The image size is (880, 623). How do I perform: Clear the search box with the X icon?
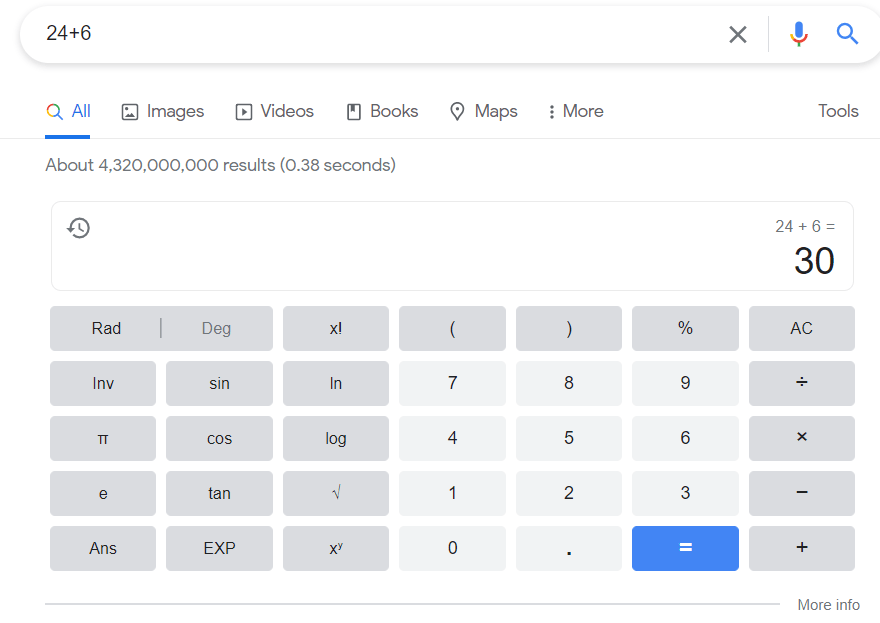click(737, 33)
